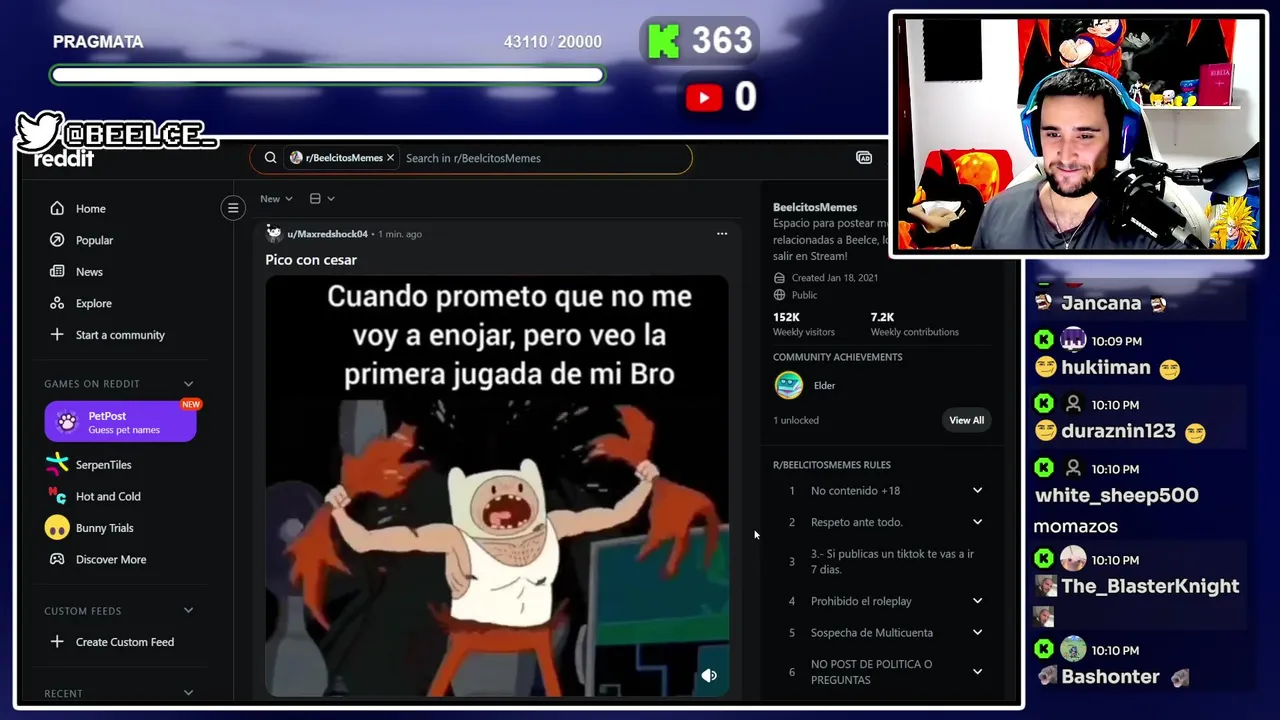Image resolution: width=1280 pixels, height=720 pixels.
Task: Collapse sidebar with hamburger menu button
Action: (233, 208)
